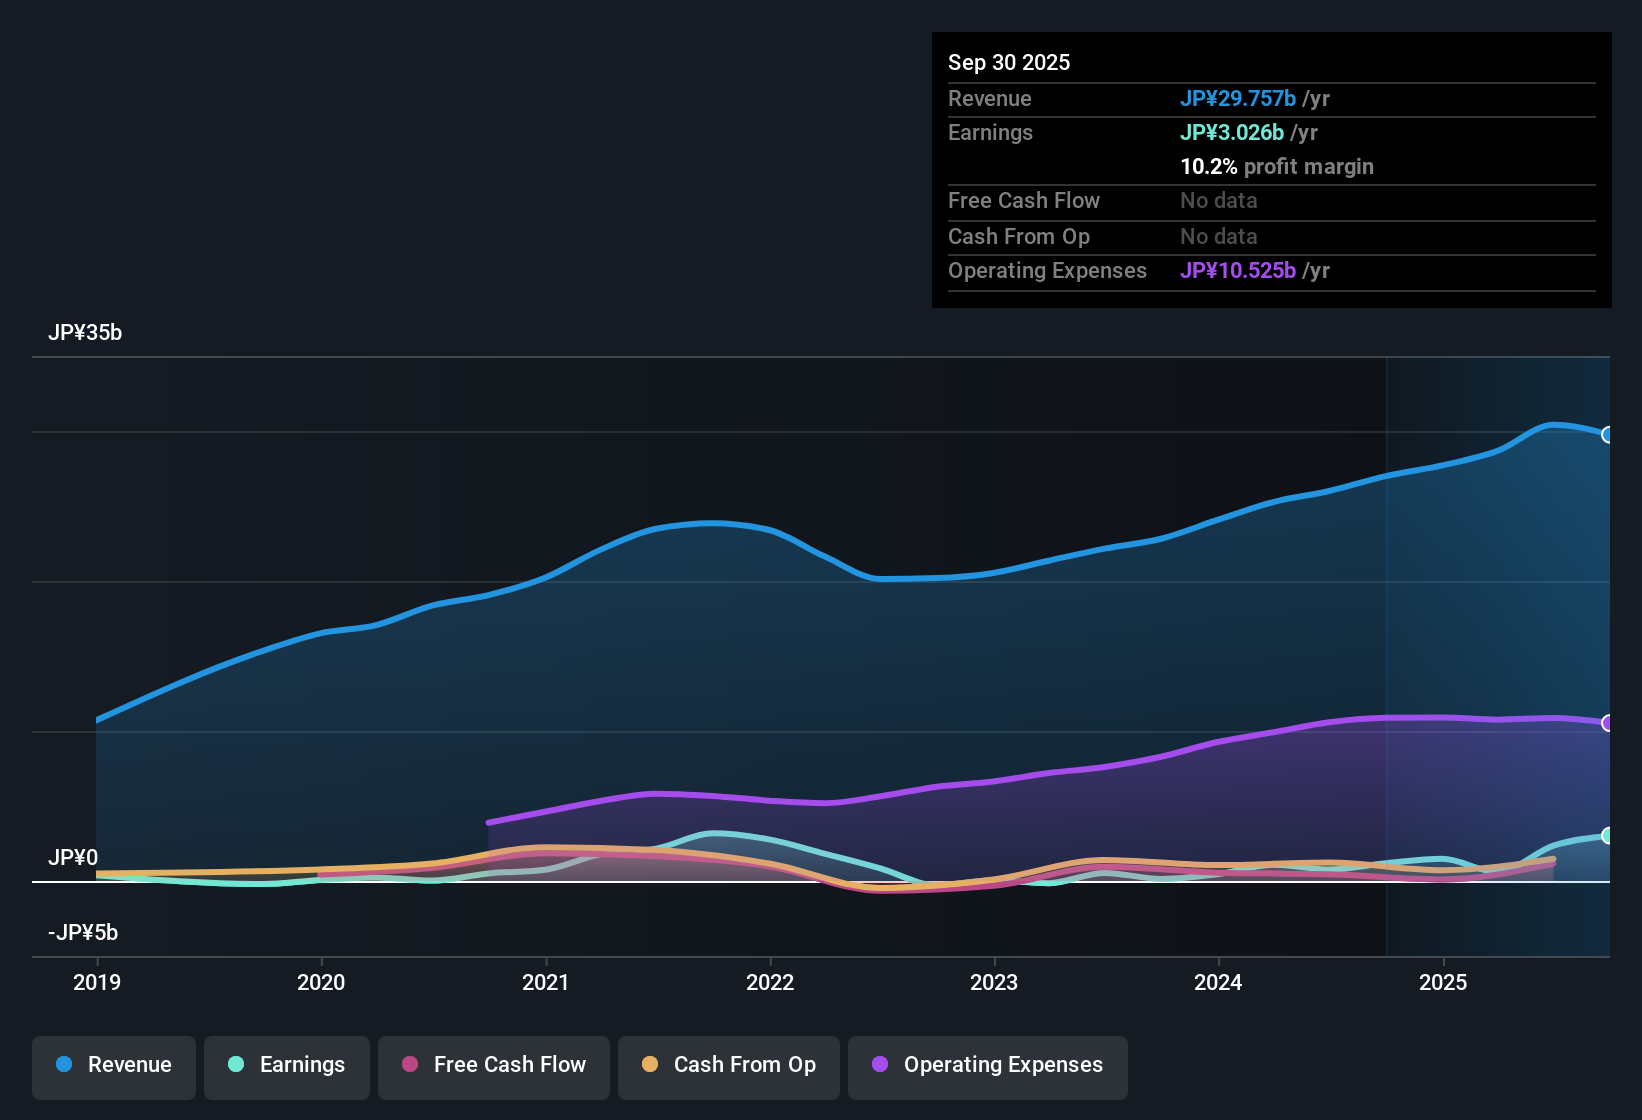1642x1120 pixels.
Task: Select the 2019 year label on the axis
Action: tap(97, 983)
